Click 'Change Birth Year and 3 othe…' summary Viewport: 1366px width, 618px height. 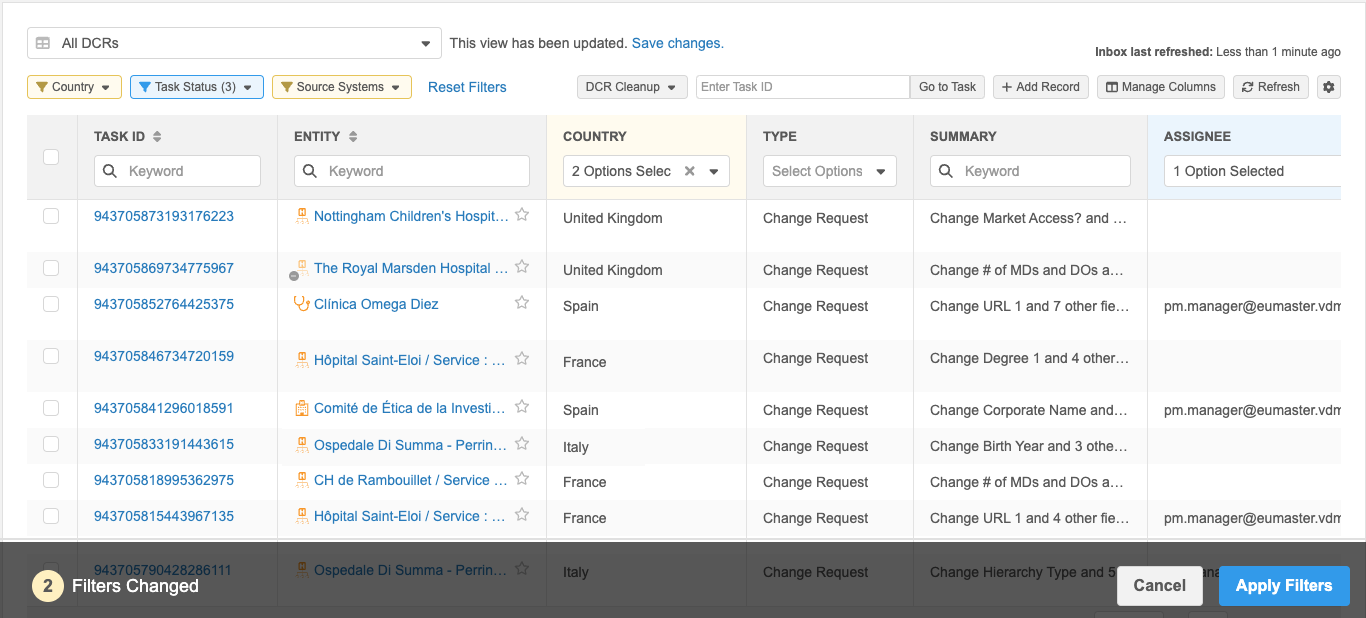click(x=1029, y=446)
